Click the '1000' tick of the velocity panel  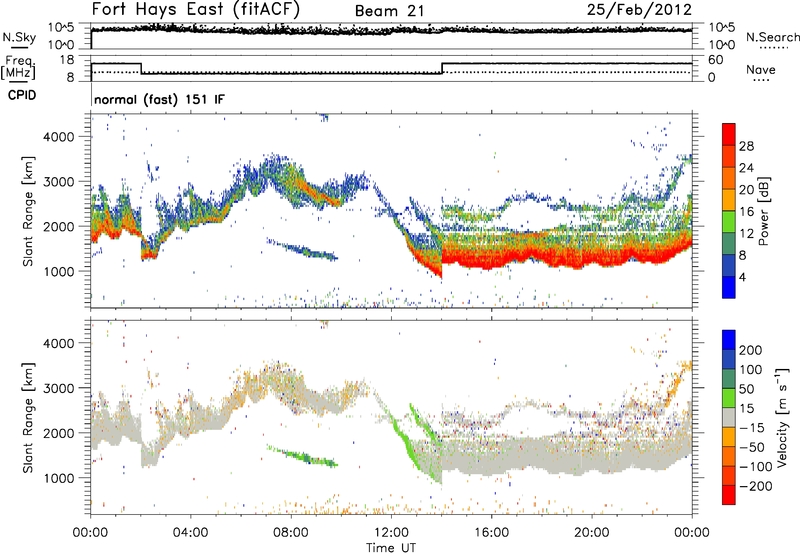[59, 478]
